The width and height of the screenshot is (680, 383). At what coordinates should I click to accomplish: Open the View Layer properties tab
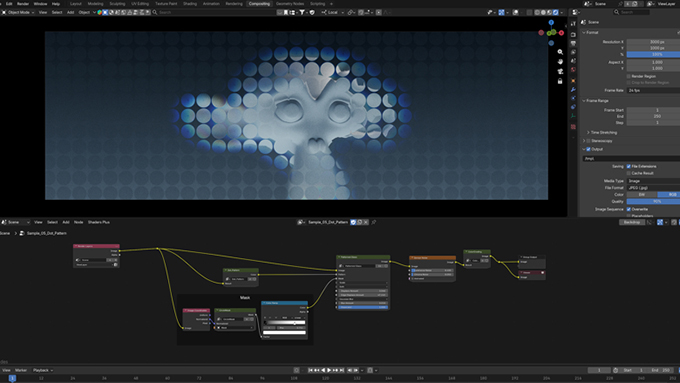coord(573,52)
